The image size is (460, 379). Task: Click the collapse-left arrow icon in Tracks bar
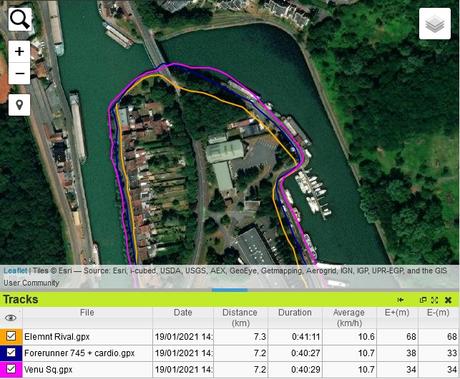400,300
